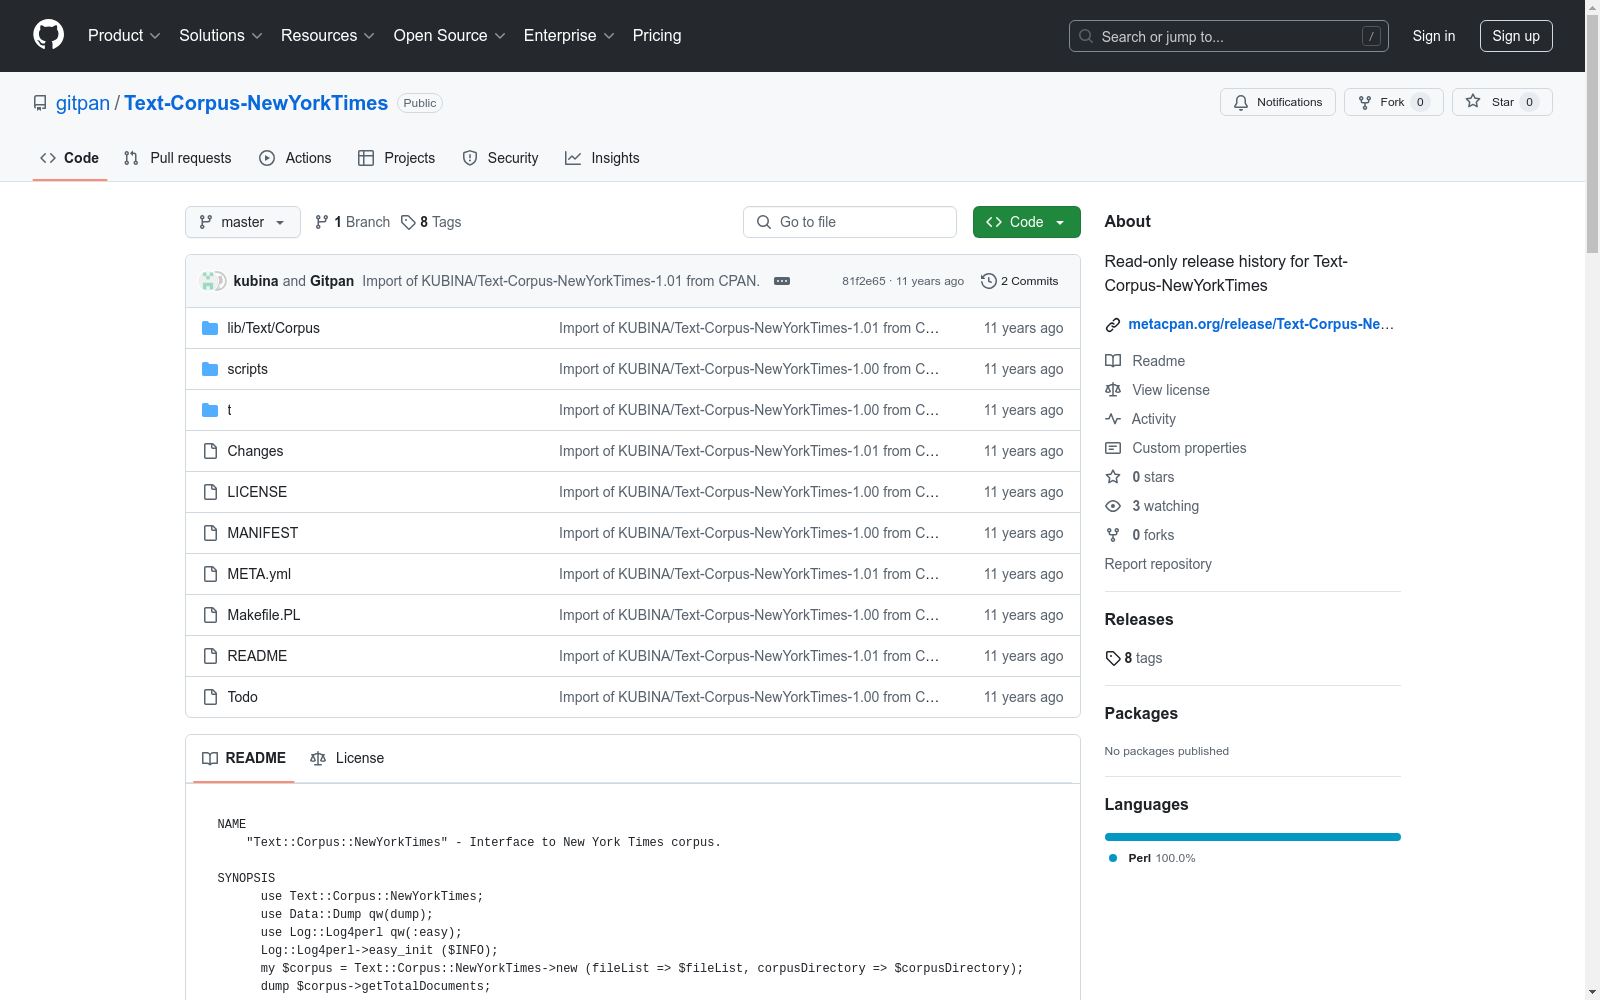
Task: Open the Insights tab
Action: (602, 158)
